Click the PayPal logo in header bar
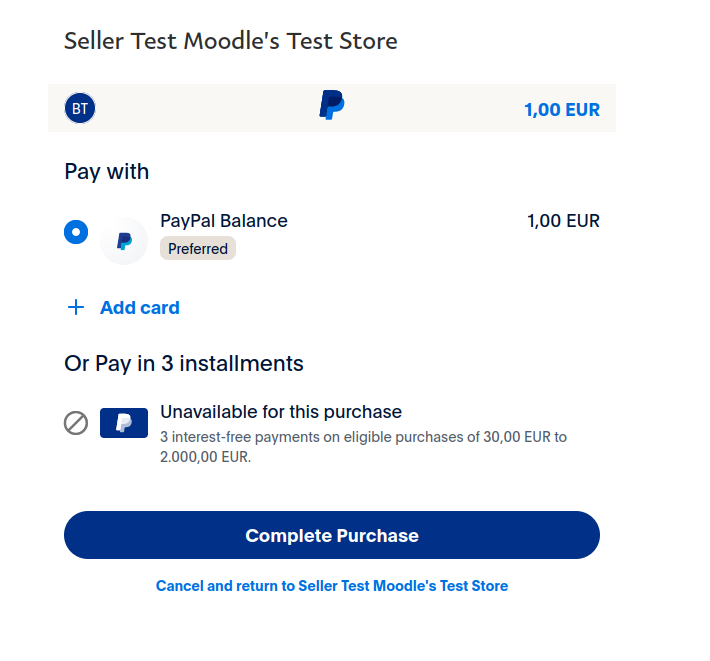Screen dimensions: 710x661 [x=332, y=105]
